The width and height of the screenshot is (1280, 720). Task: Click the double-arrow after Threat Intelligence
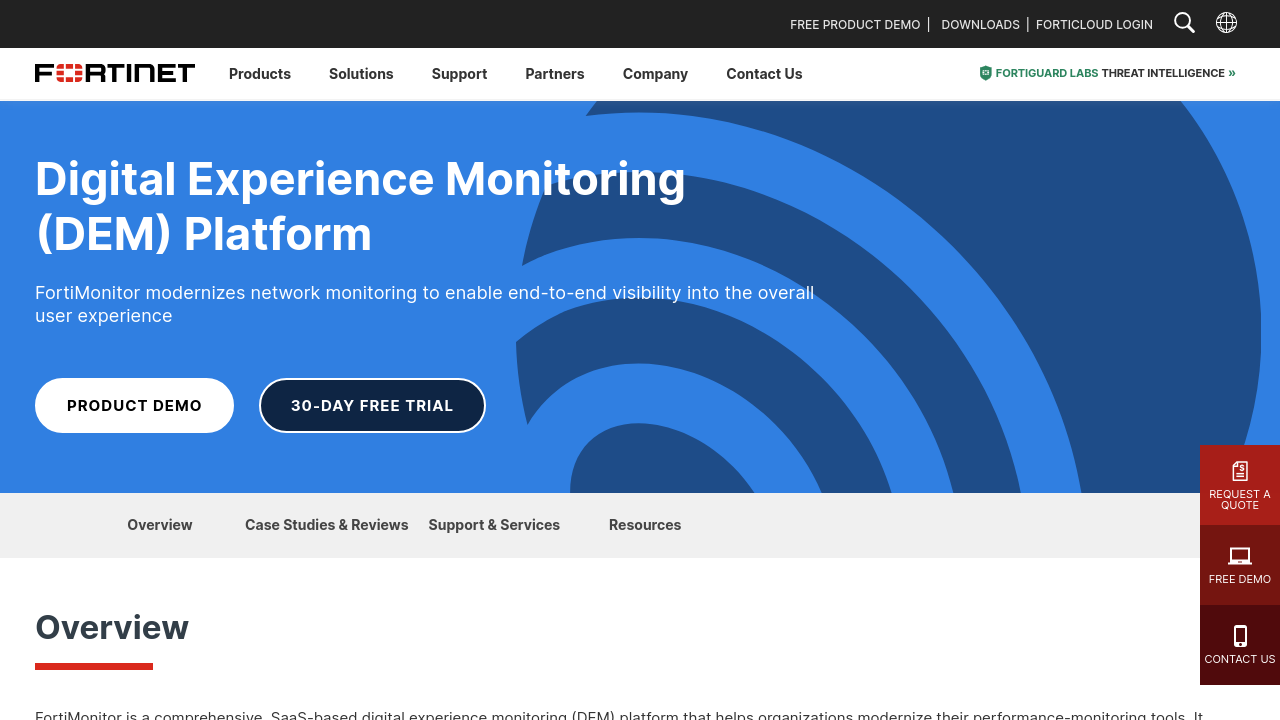point(1232,73)
